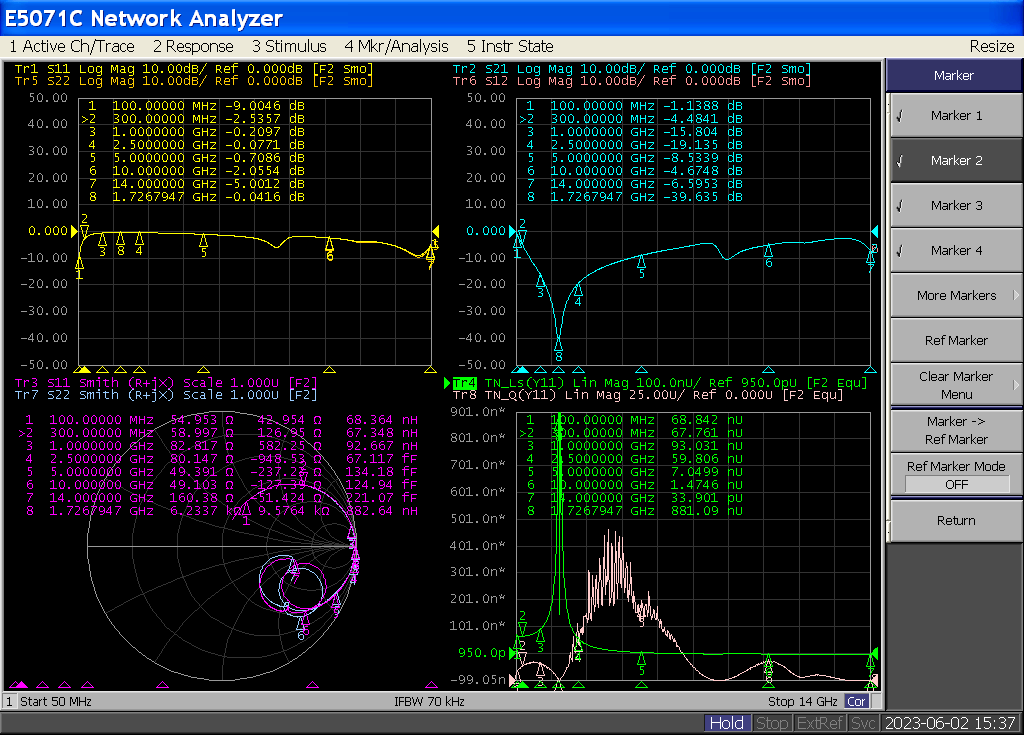The height and width of the screenshot is (735, 1024).
Task: Click the Marker softkey menu title
Action: click(953, 76)
